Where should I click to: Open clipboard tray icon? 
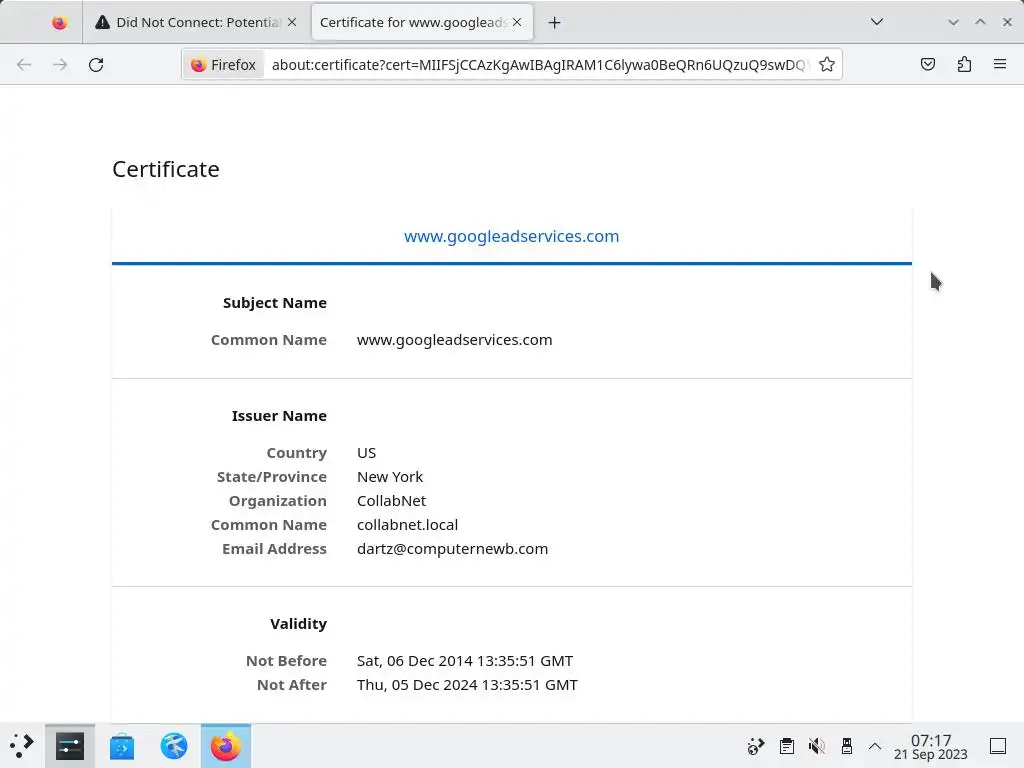tap(787, 746)
